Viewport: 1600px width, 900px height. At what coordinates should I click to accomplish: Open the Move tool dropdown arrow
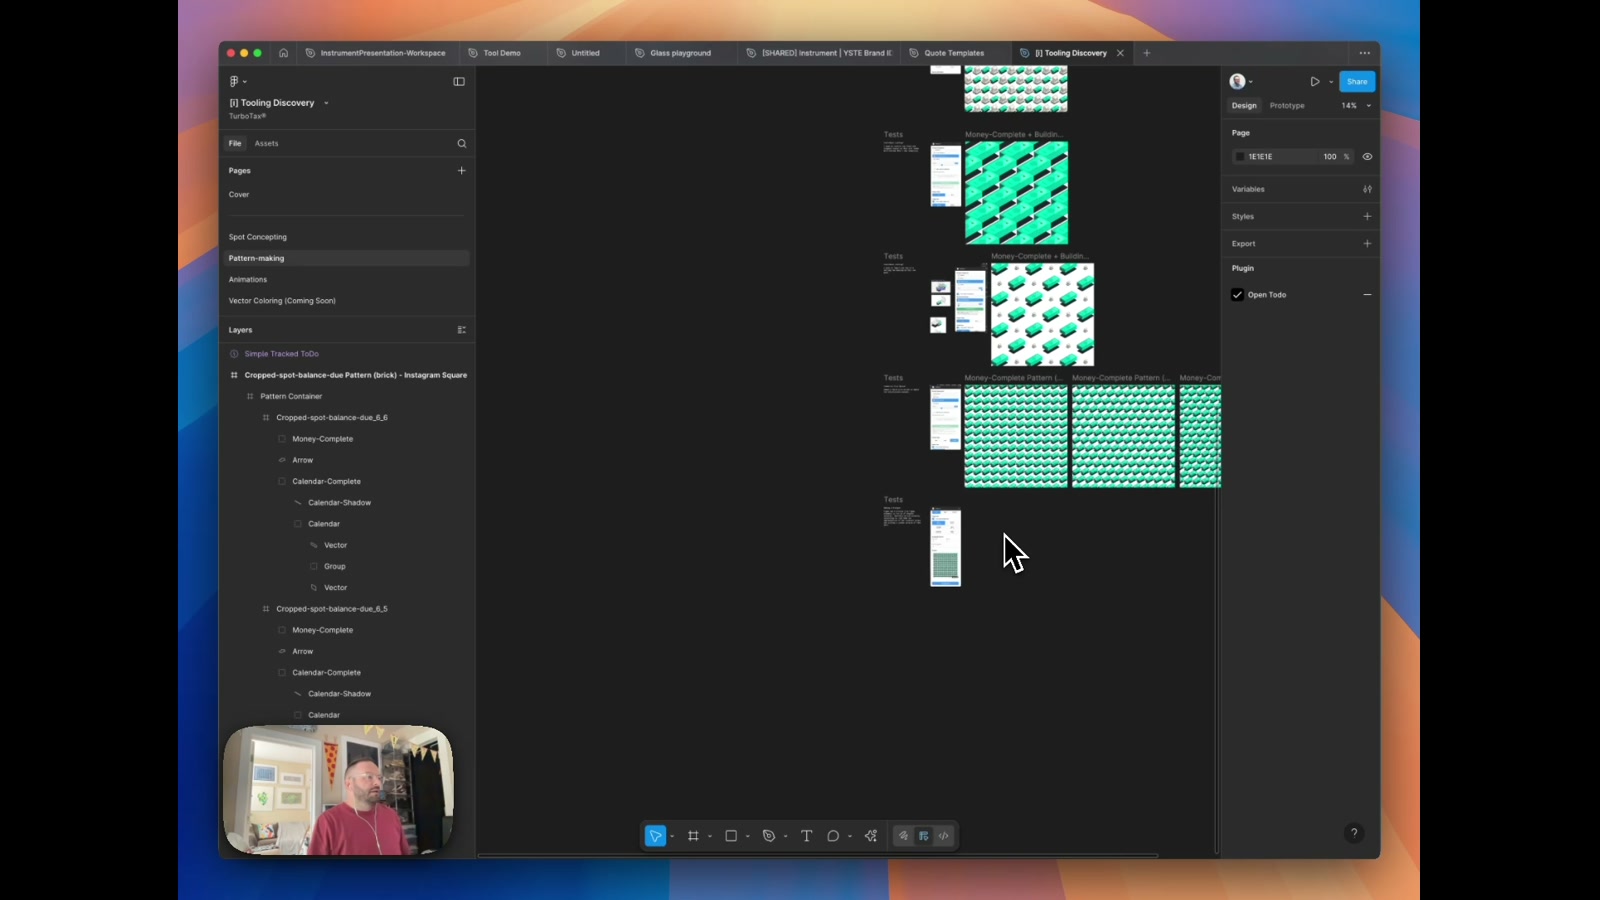tap(672, 836)
